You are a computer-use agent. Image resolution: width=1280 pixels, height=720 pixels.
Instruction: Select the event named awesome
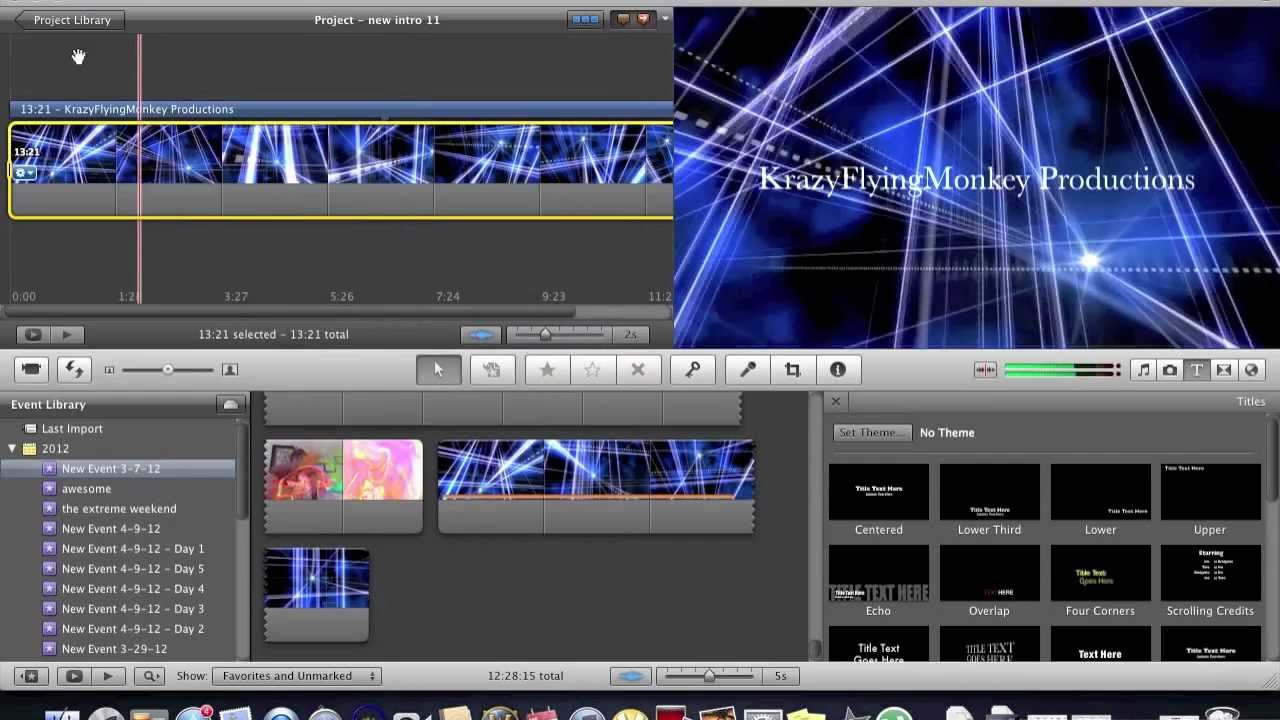click(86, 489)
